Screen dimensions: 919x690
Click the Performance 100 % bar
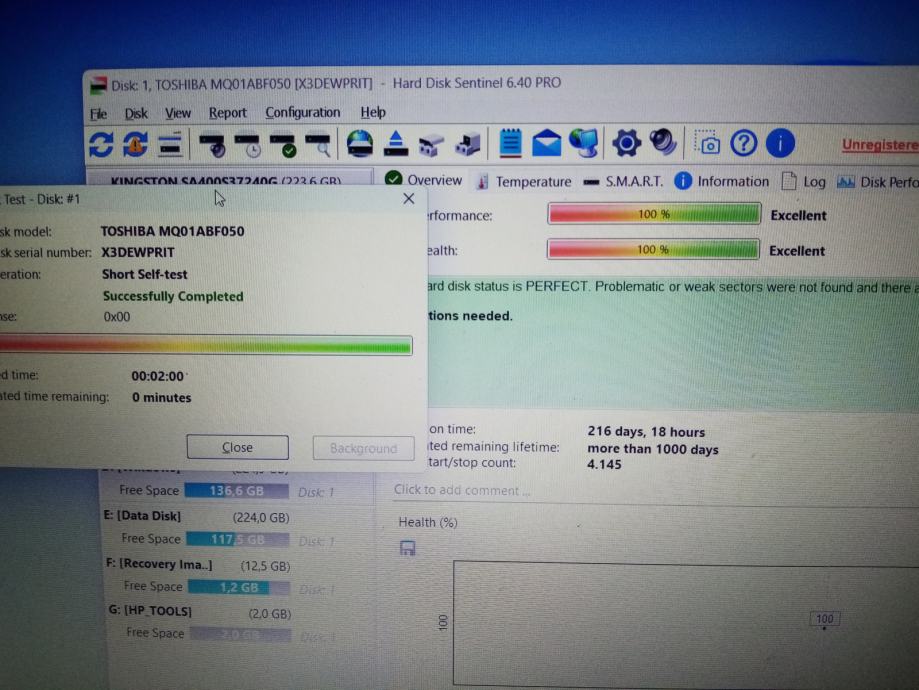654,214
